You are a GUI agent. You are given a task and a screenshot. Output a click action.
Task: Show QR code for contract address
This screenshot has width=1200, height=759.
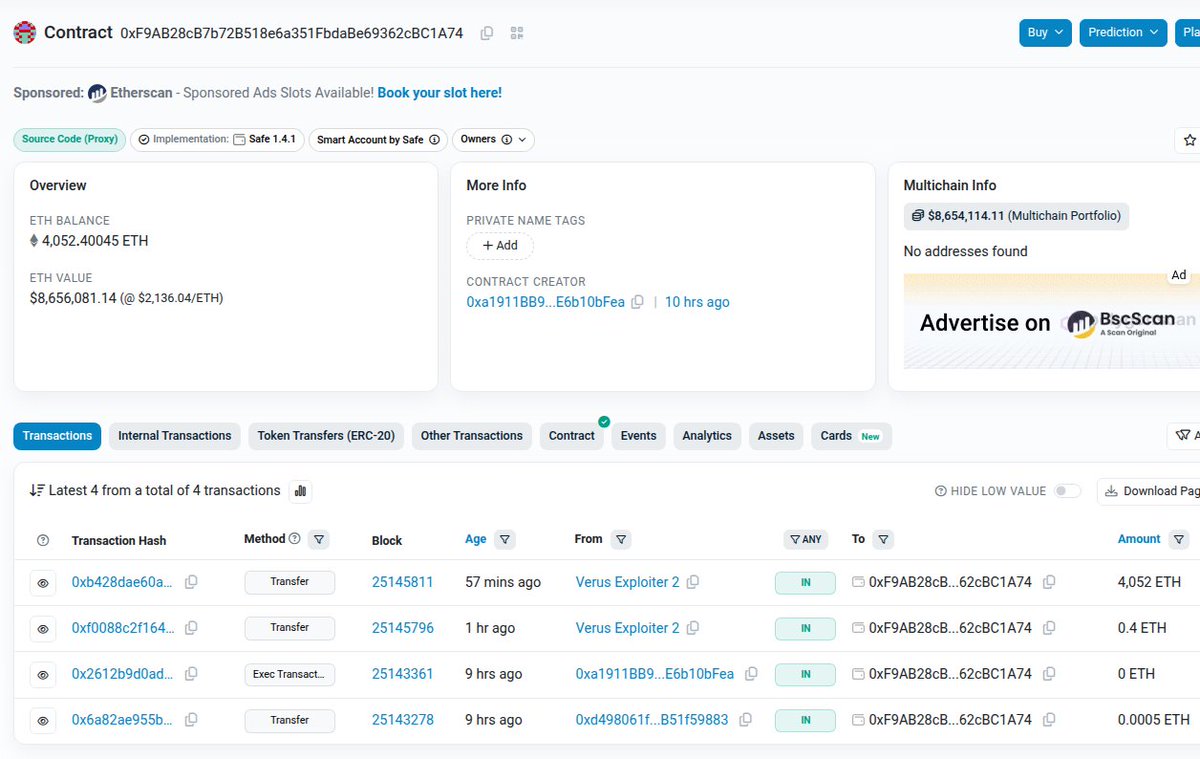click(x=517, y=33)
